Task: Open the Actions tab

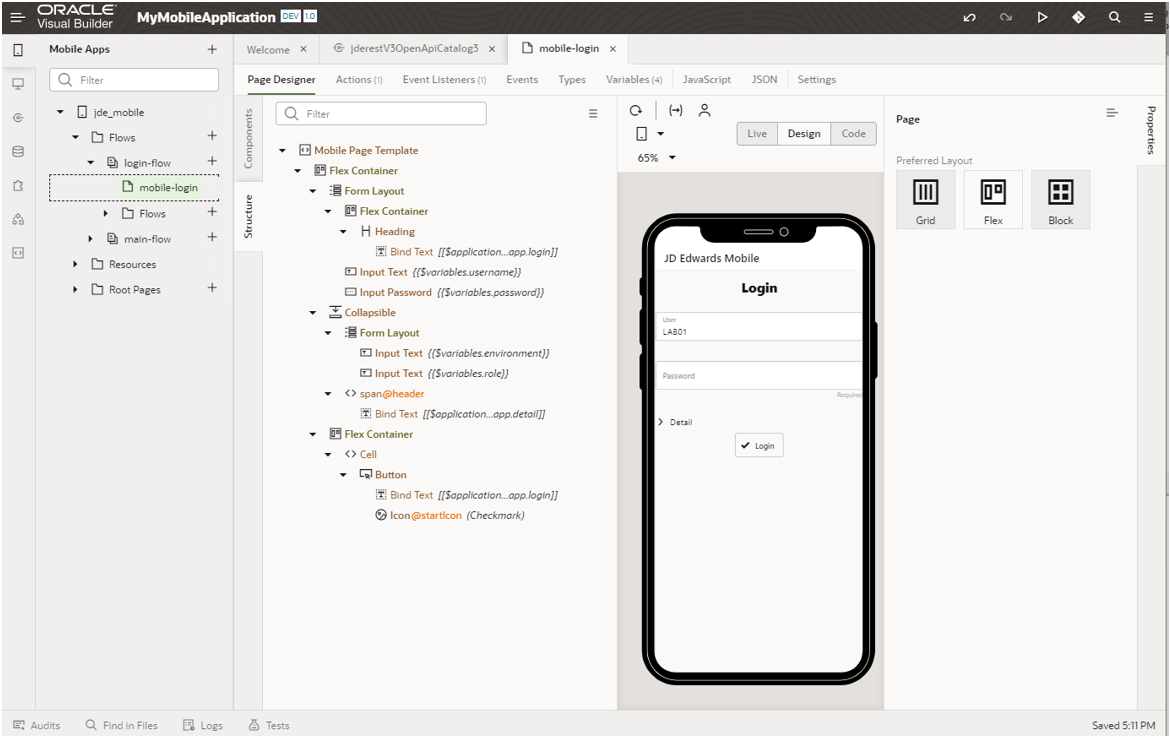Action: [359, 79]
